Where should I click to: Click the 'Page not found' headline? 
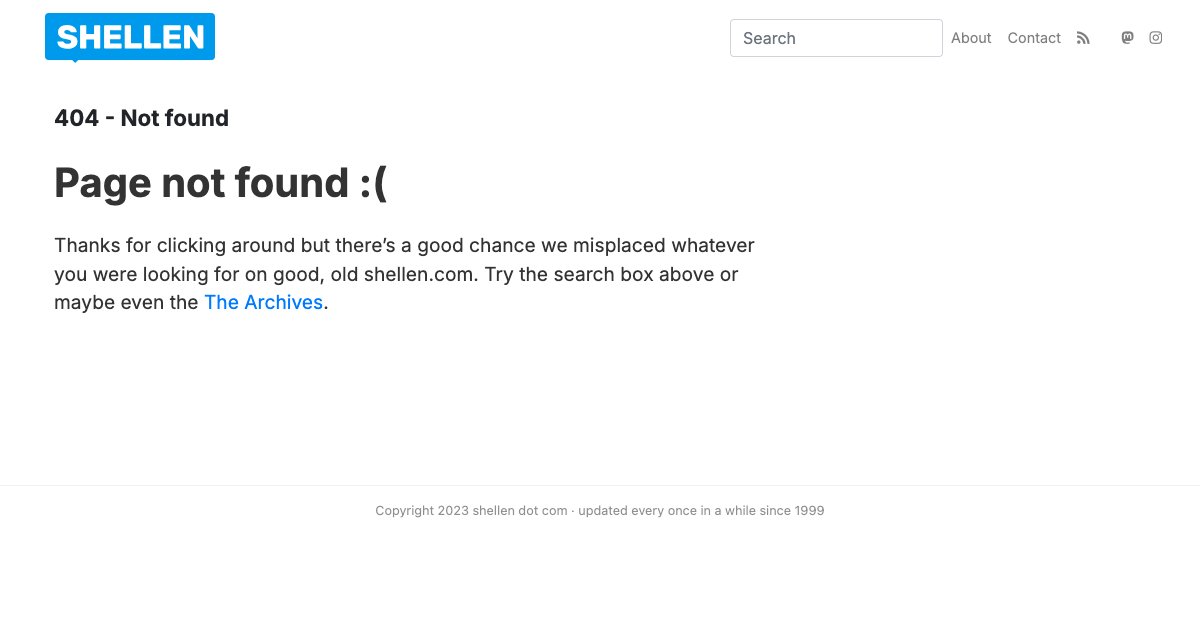pyautogui.click(x=200, y=183)
